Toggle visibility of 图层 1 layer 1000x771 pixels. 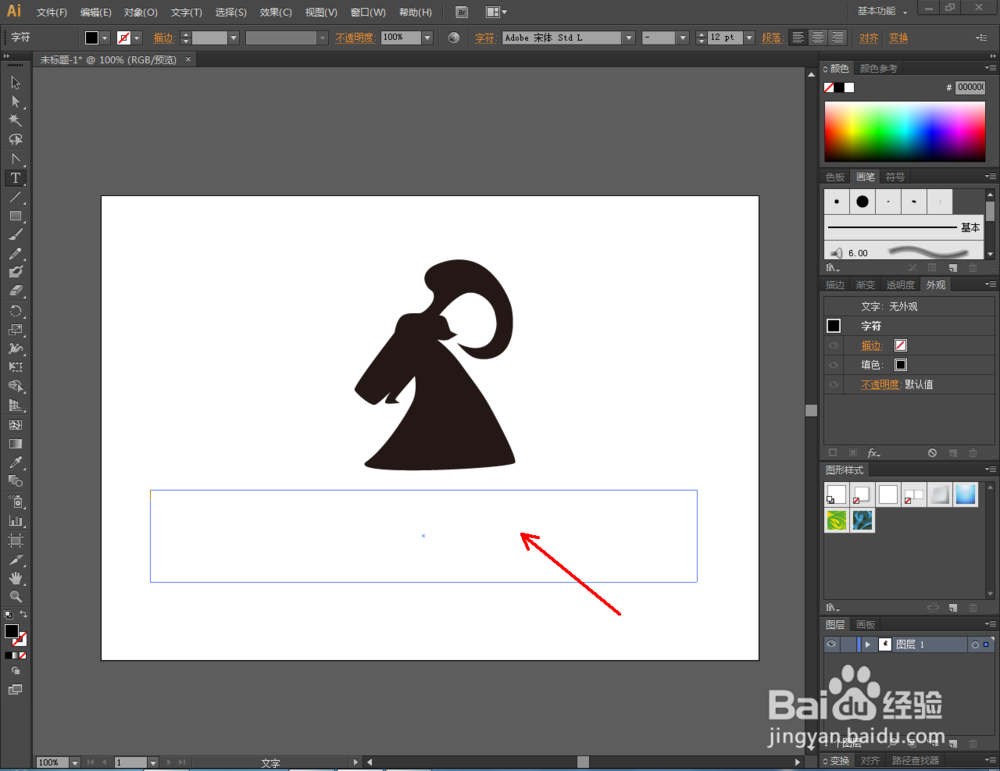(x=831, y=644)
